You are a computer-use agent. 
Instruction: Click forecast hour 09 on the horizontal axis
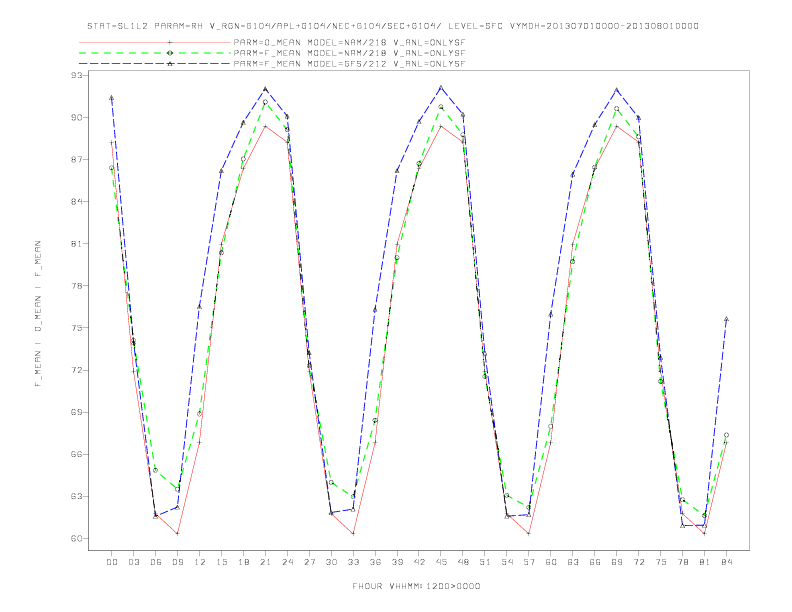[178, 562]
